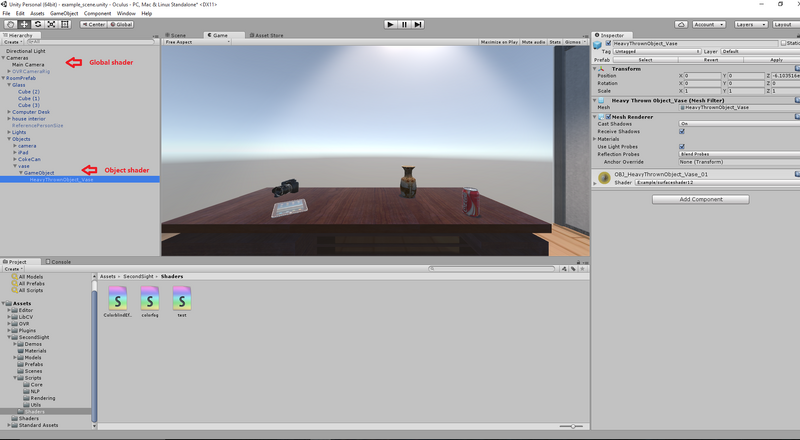Screen dimensions: 800x440
Task: Click the Hierarchy search field
Action: coord(90,42)
